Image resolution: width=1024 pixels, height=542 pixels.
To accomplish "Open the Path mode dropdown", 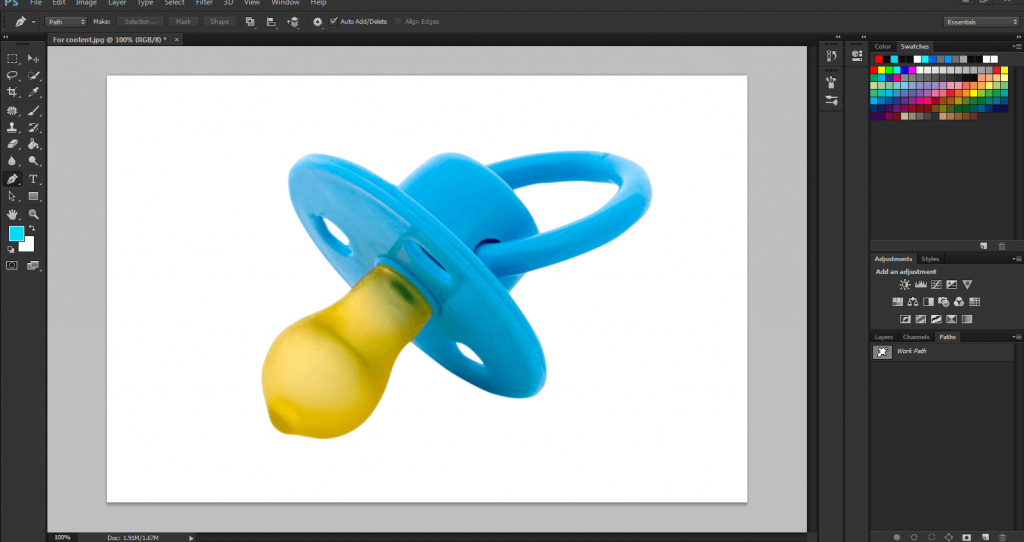I will click(66, 22).
